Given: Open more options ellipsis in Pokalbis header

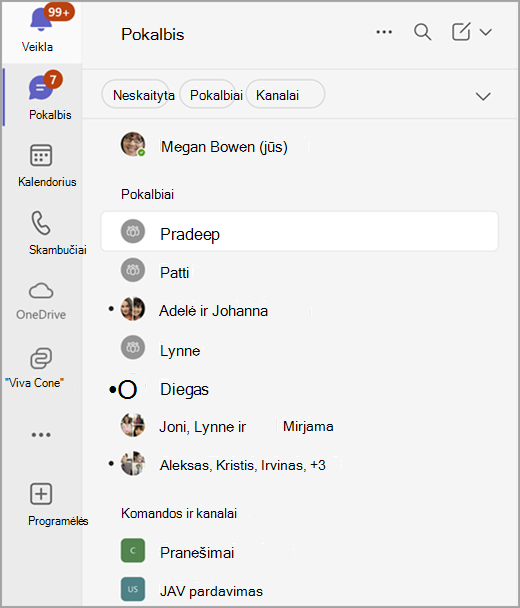Looking at the screenshot, I should click(x=384, y=32).
